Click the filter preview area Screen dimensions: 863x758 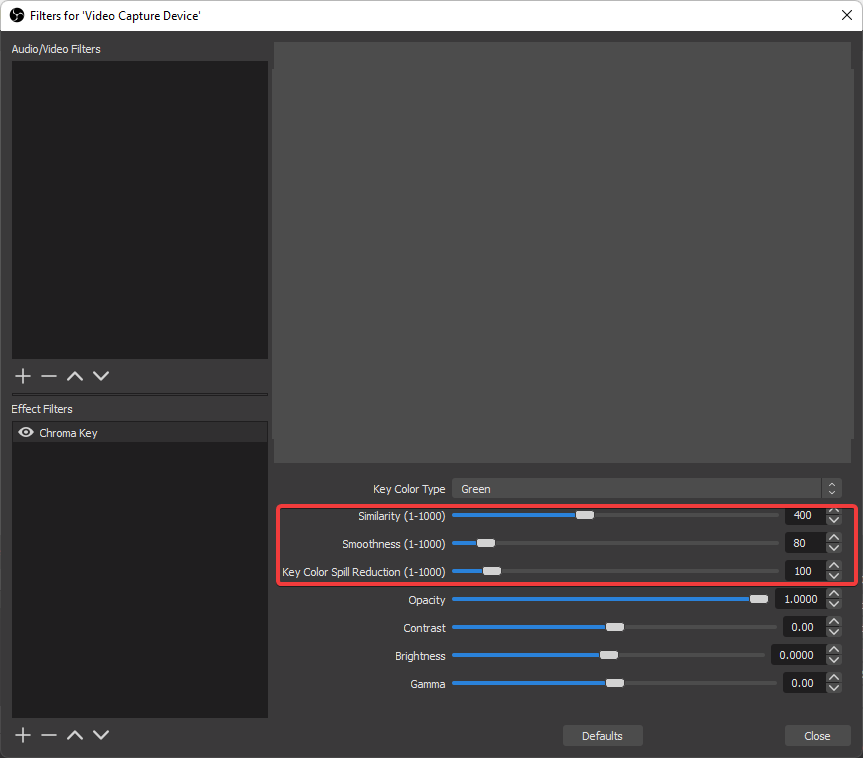[x=562, y=253]
